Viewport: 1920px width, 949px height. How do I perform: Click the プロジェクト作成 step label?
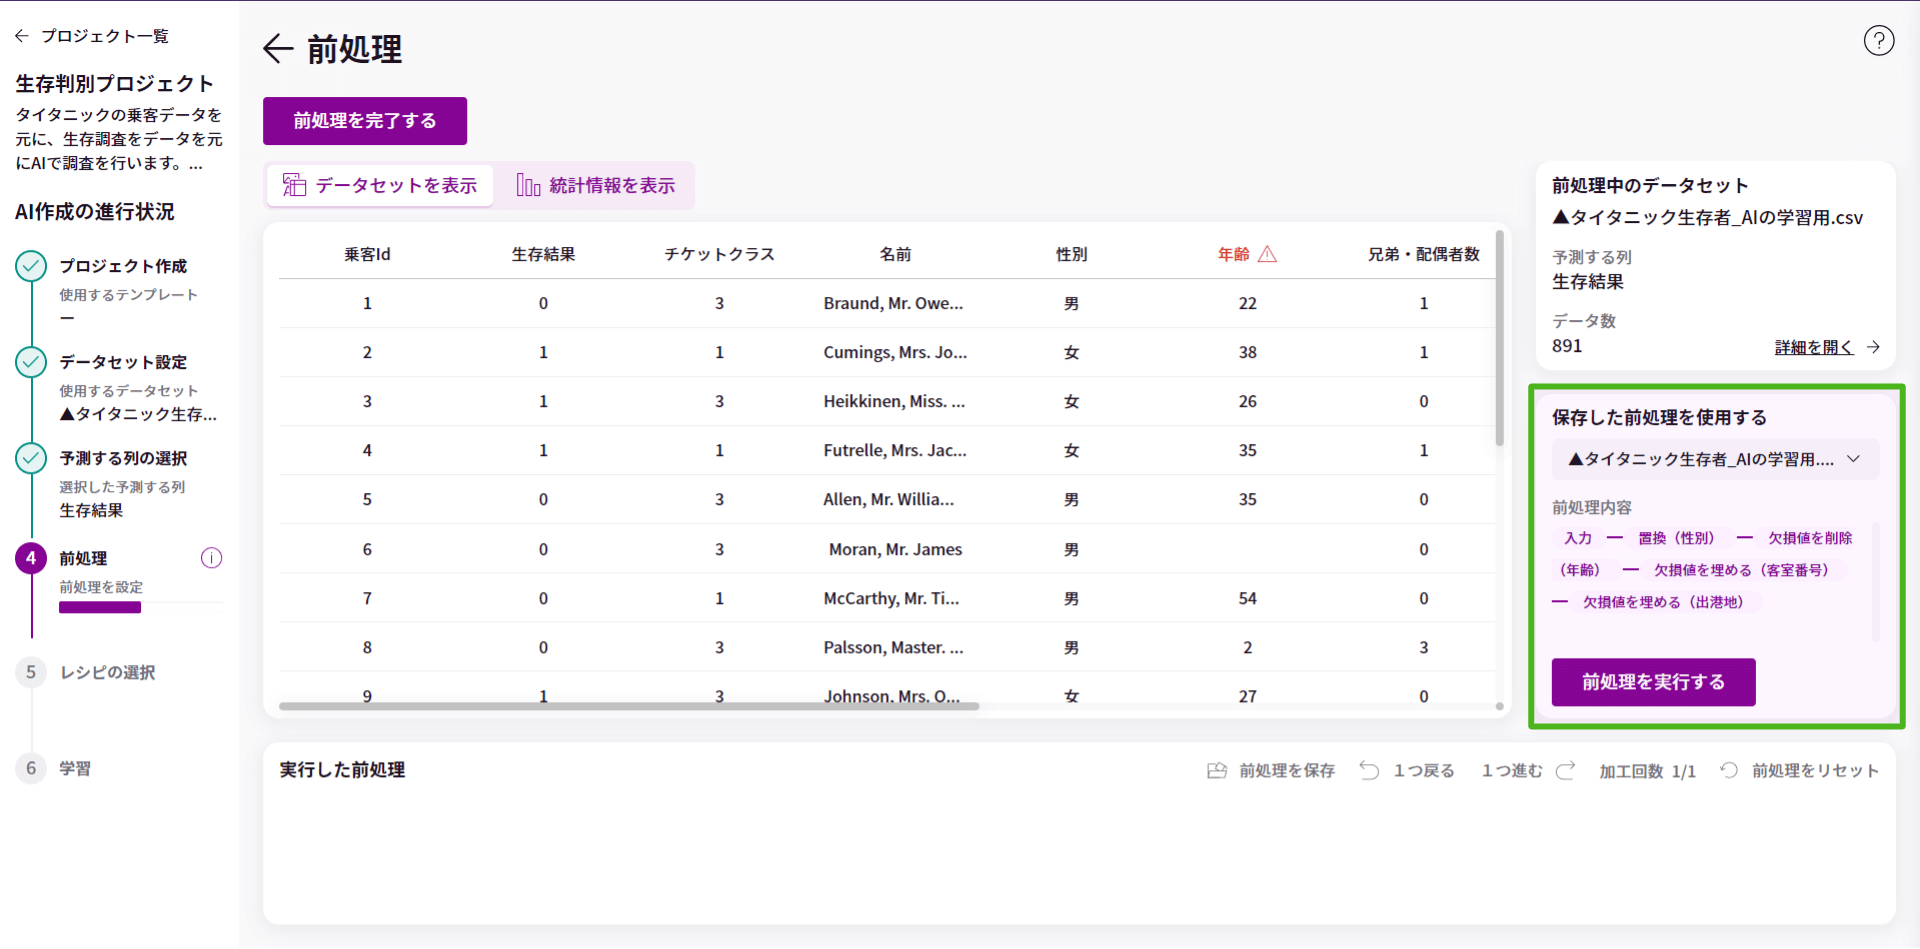pyautogui.click(x=123, y=266)
